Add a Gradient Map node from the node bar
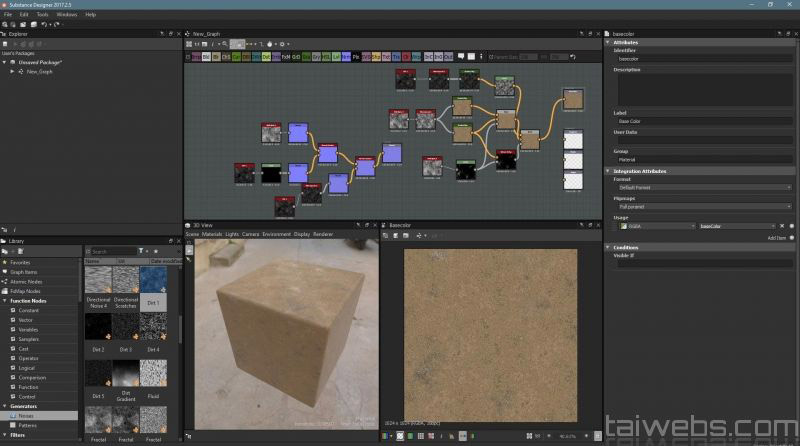The height and width of the screenshot is (446, 800). pyautogui.click(x=306, y=57)
